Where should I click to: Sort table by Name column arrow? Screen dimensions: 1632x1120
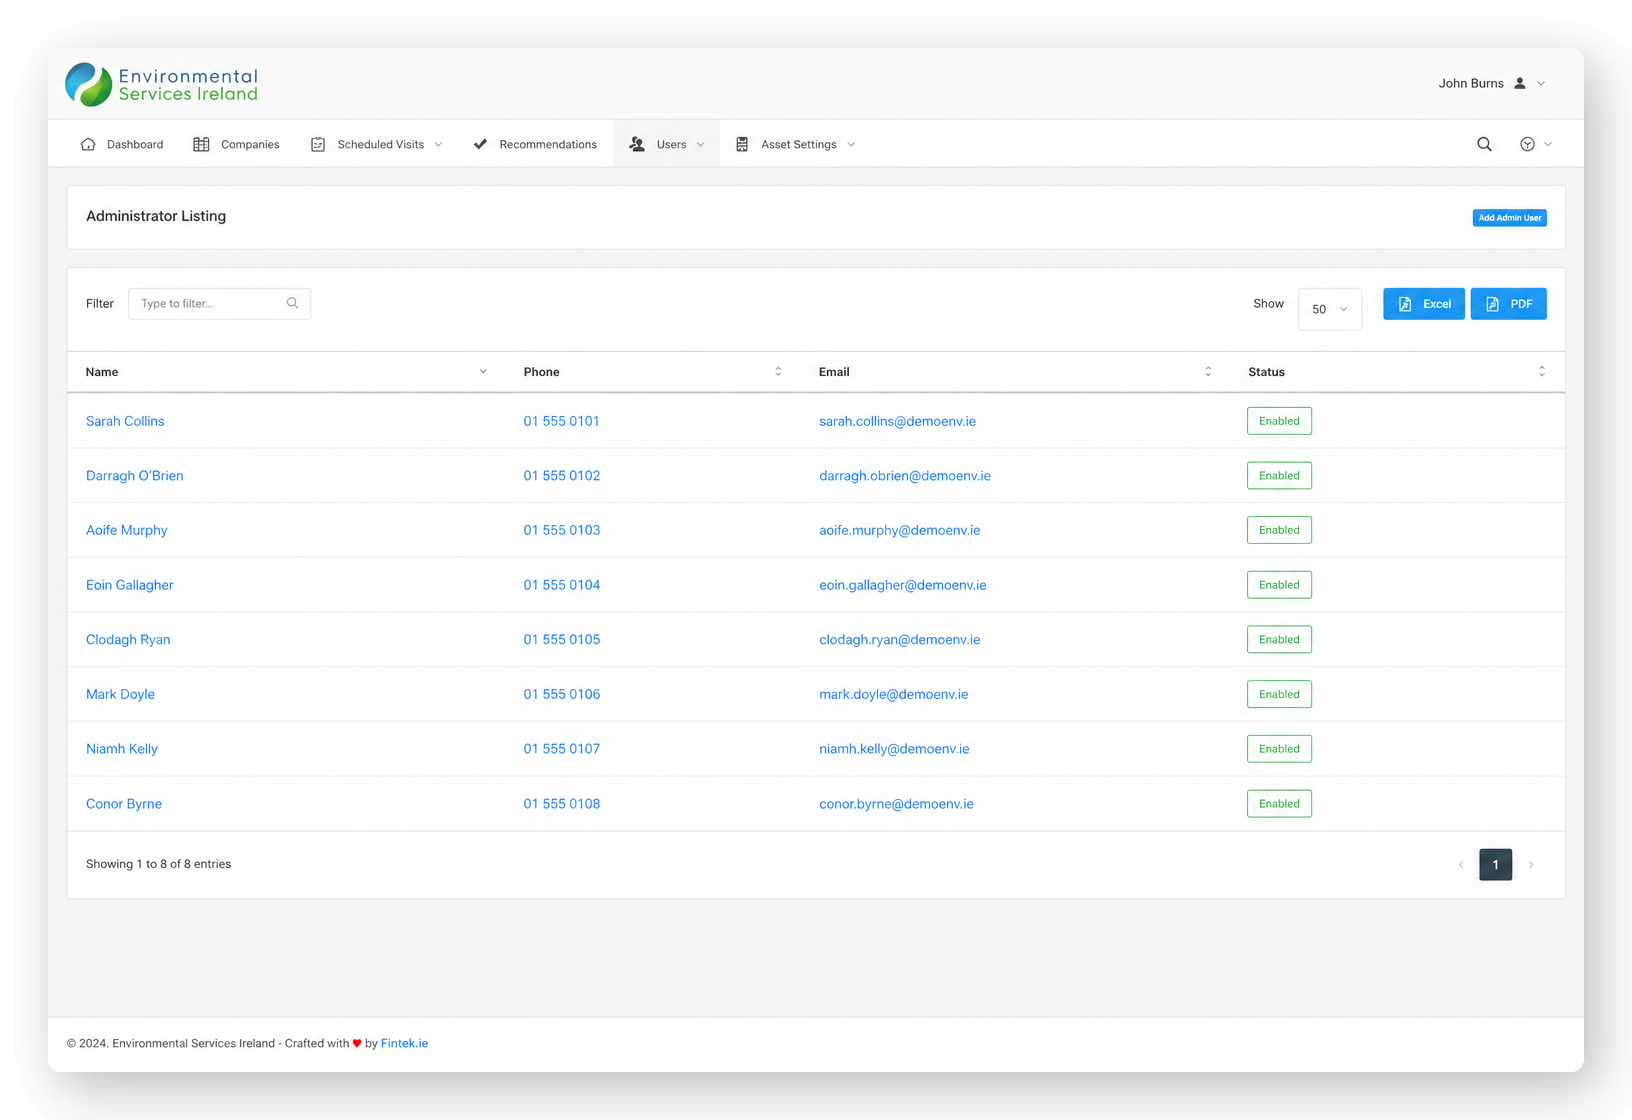(483, 372)
